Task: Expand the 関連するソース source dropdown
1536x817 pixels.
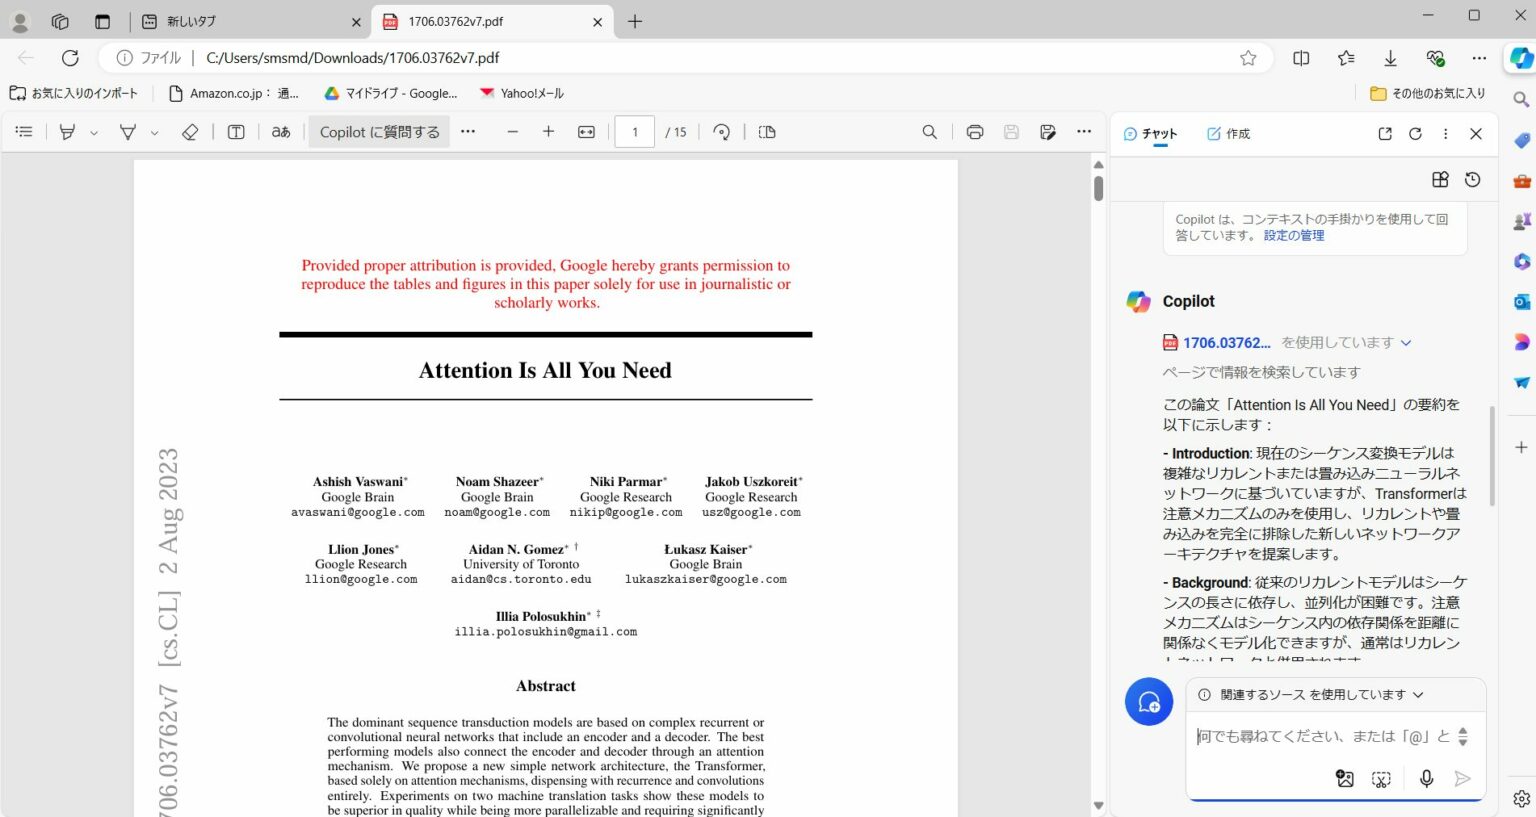Action: (x=1418, y=695)
